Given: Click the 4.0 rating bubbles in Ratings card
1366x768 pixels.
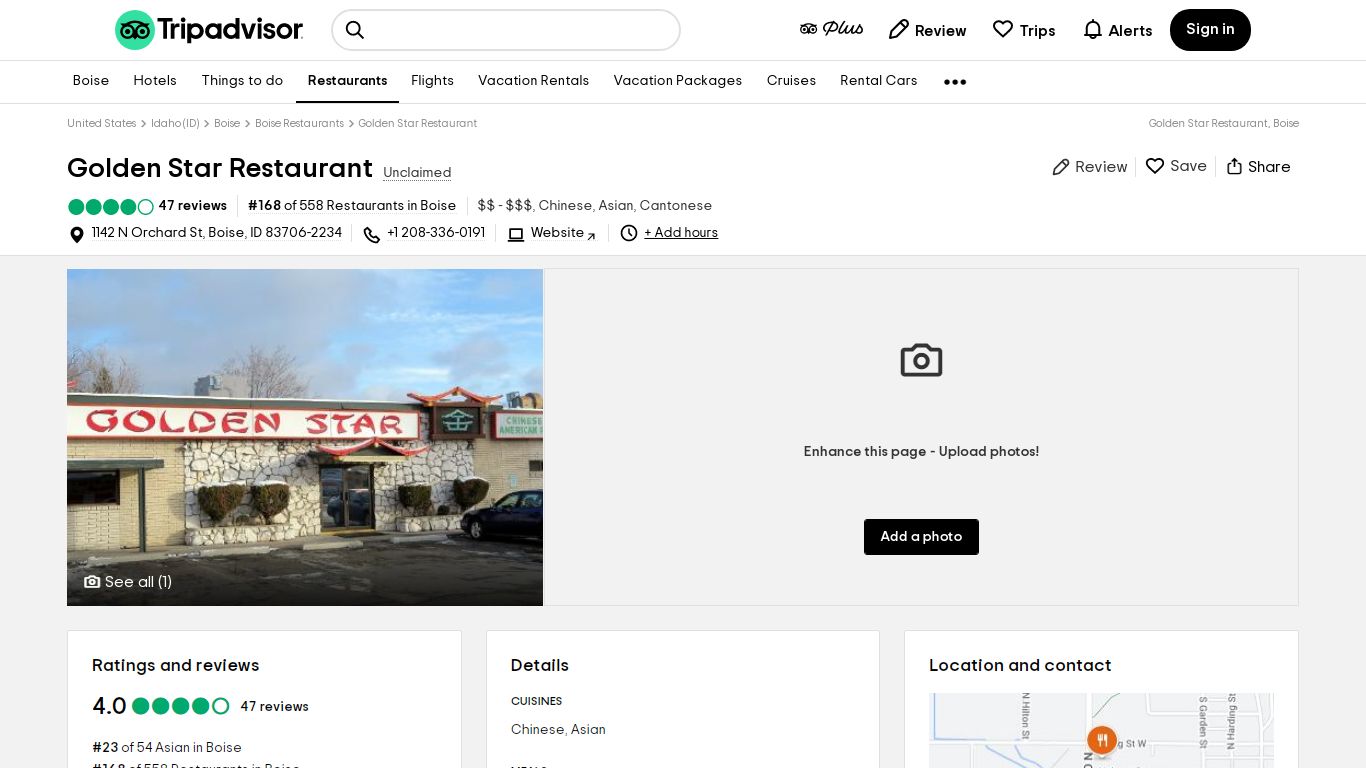Looking at the screenshot, I should 181,706.
